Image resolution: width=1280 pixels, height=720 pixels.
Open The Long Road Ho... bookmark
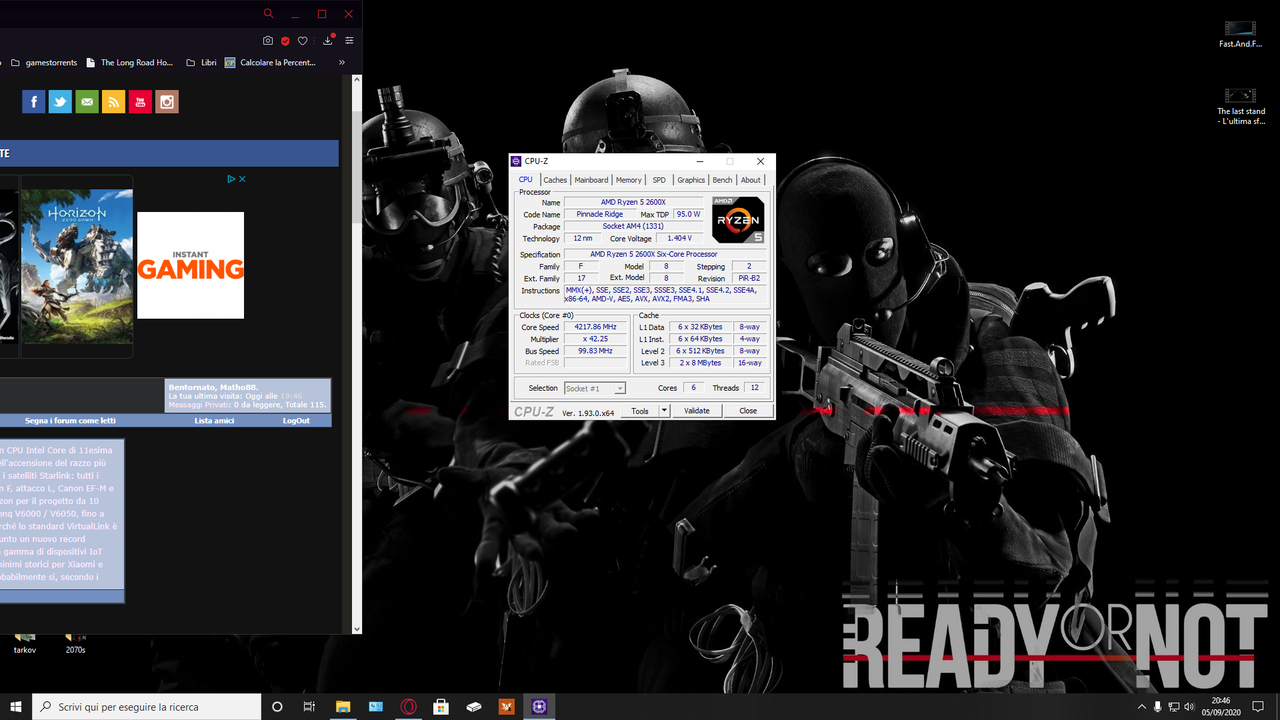(x=129, y=62)
